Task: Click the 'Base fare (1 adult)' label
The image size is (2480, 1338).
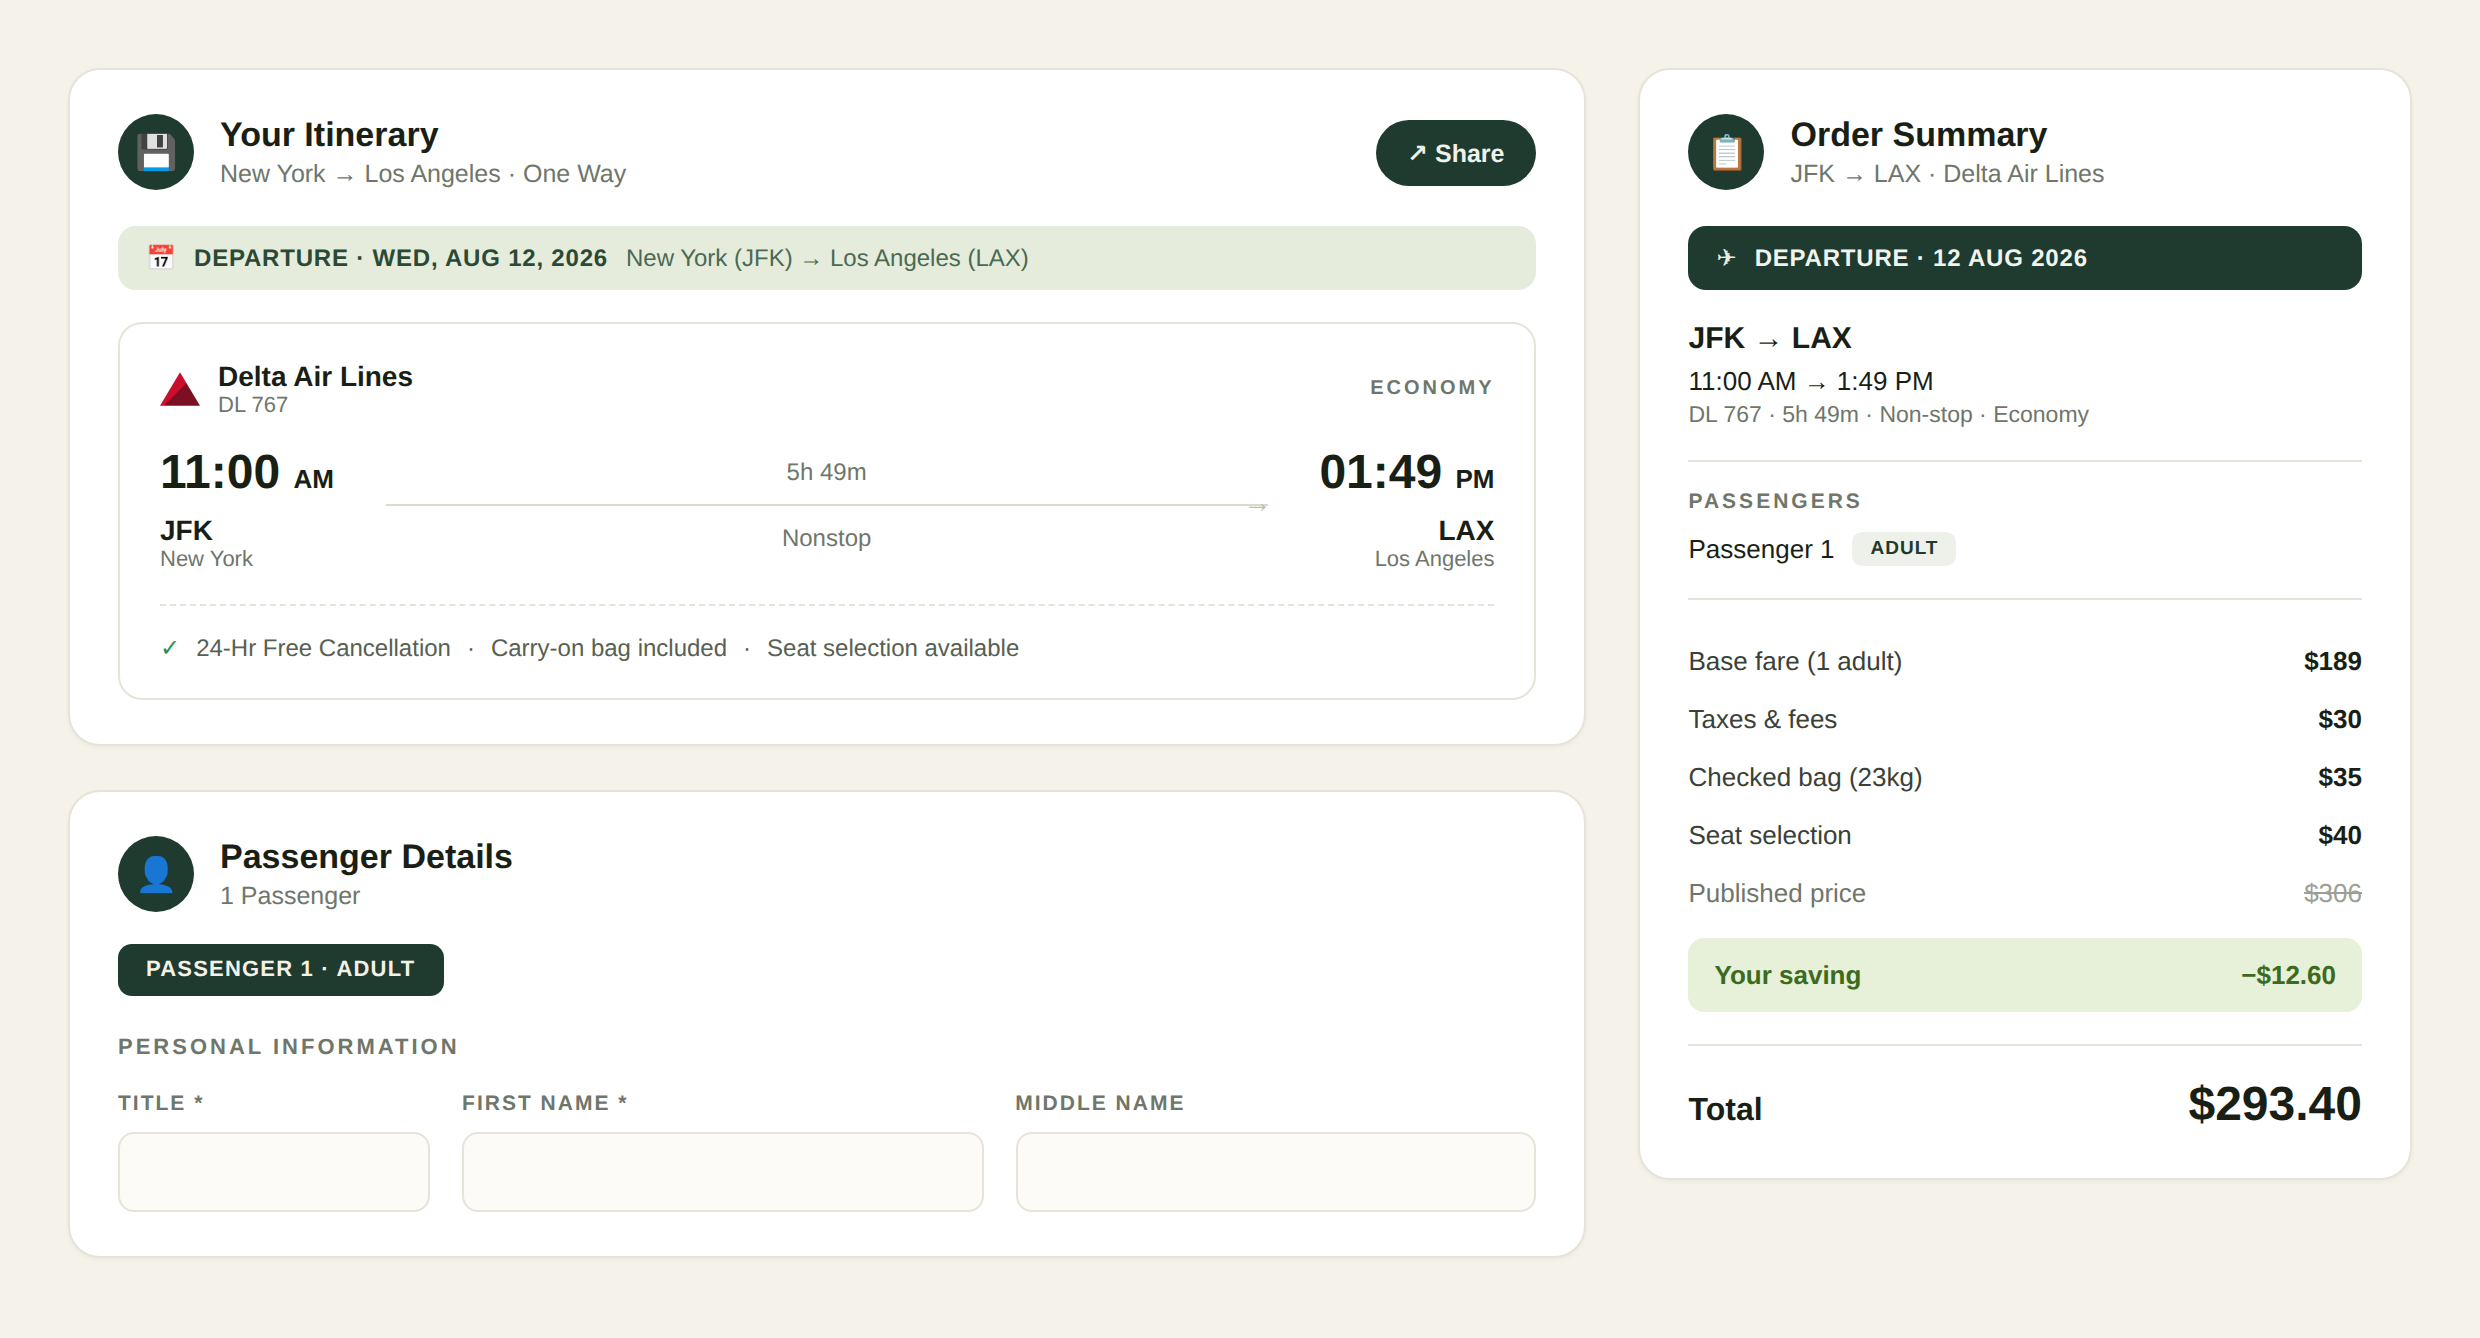Action: point(1795,661)
